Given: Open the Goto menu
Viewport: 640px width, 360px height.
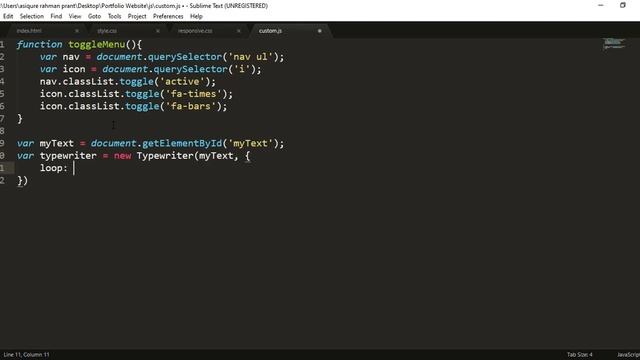Looking at the screenshot, I should click(x=94, y=16).
